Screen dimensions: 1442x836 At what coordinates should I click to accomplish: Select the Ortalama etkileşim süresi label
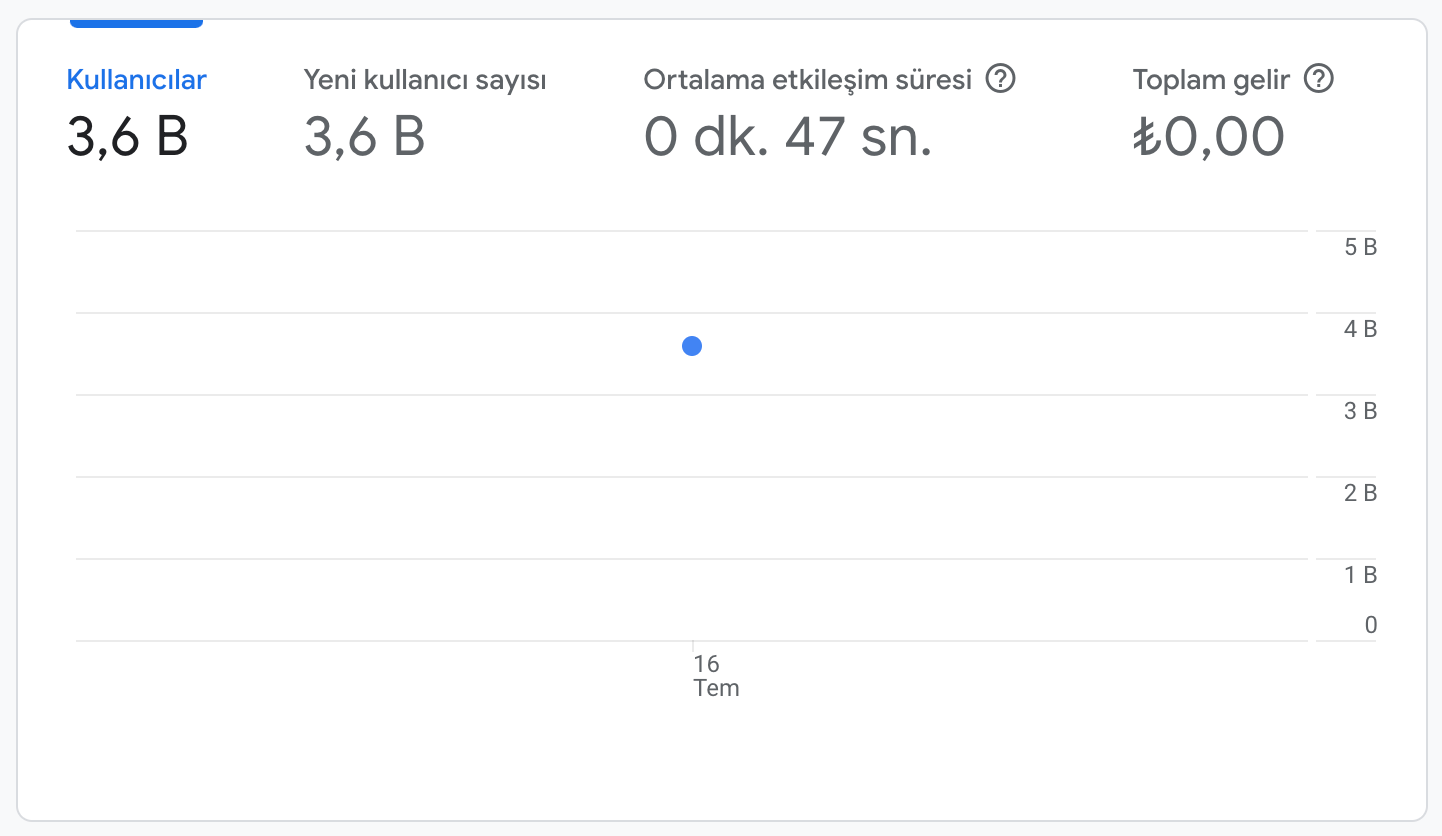point(808,80)
